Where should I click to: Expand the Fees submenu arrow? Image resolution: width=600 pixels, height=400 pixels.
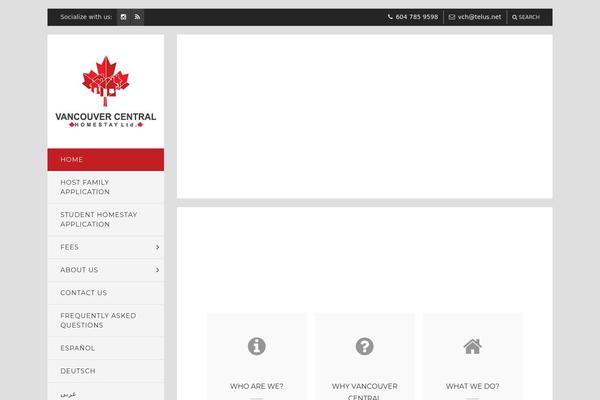[x=157, y=247]
